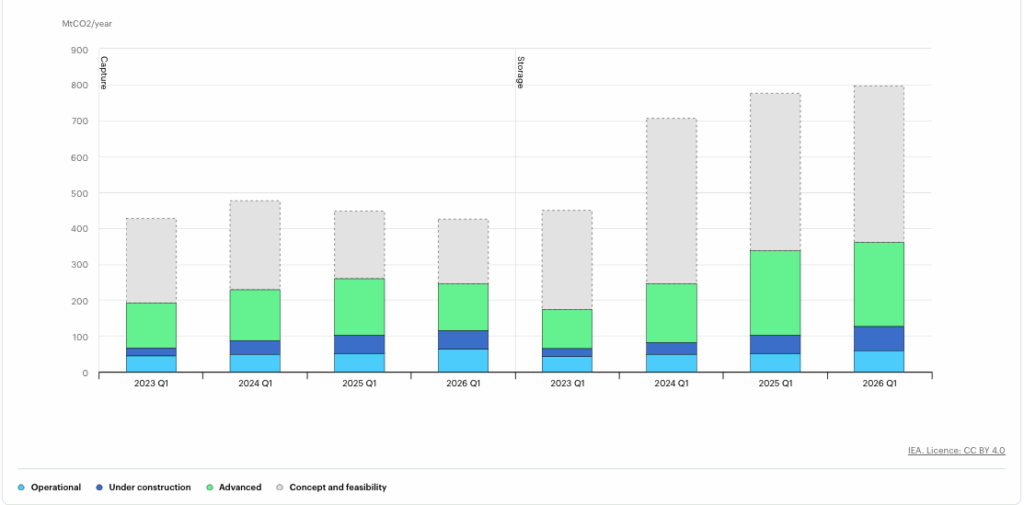Select green Advanced segment of Storage 2026 Q1 bar
The height and width of the screenshot is (505, 1024).
[879, 284]
